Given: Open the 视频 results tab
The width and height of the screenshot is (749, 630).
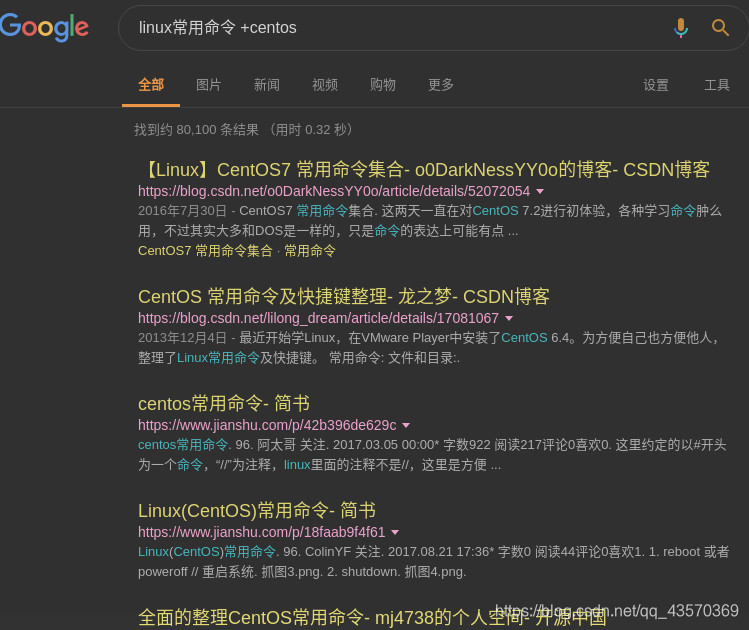Looking at the screenshot, I should click(x=325, y=85).
